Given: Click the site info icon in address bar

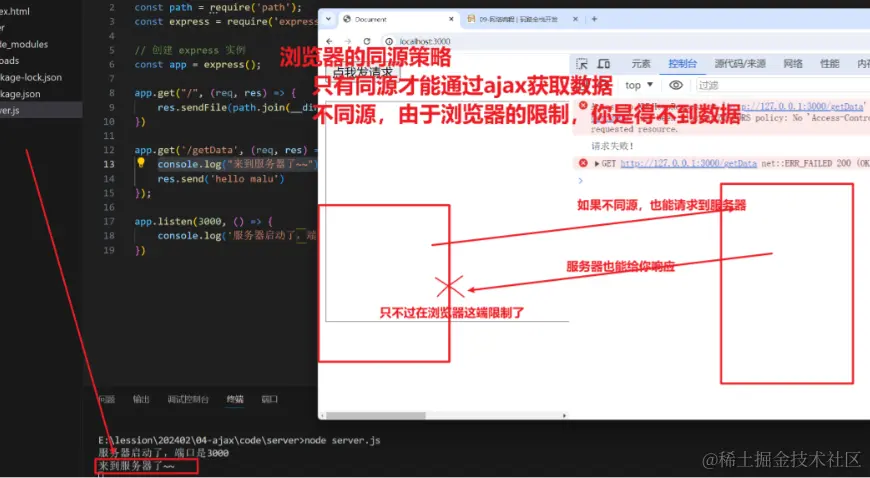Looking at the screenshot, I should point(390,42).
